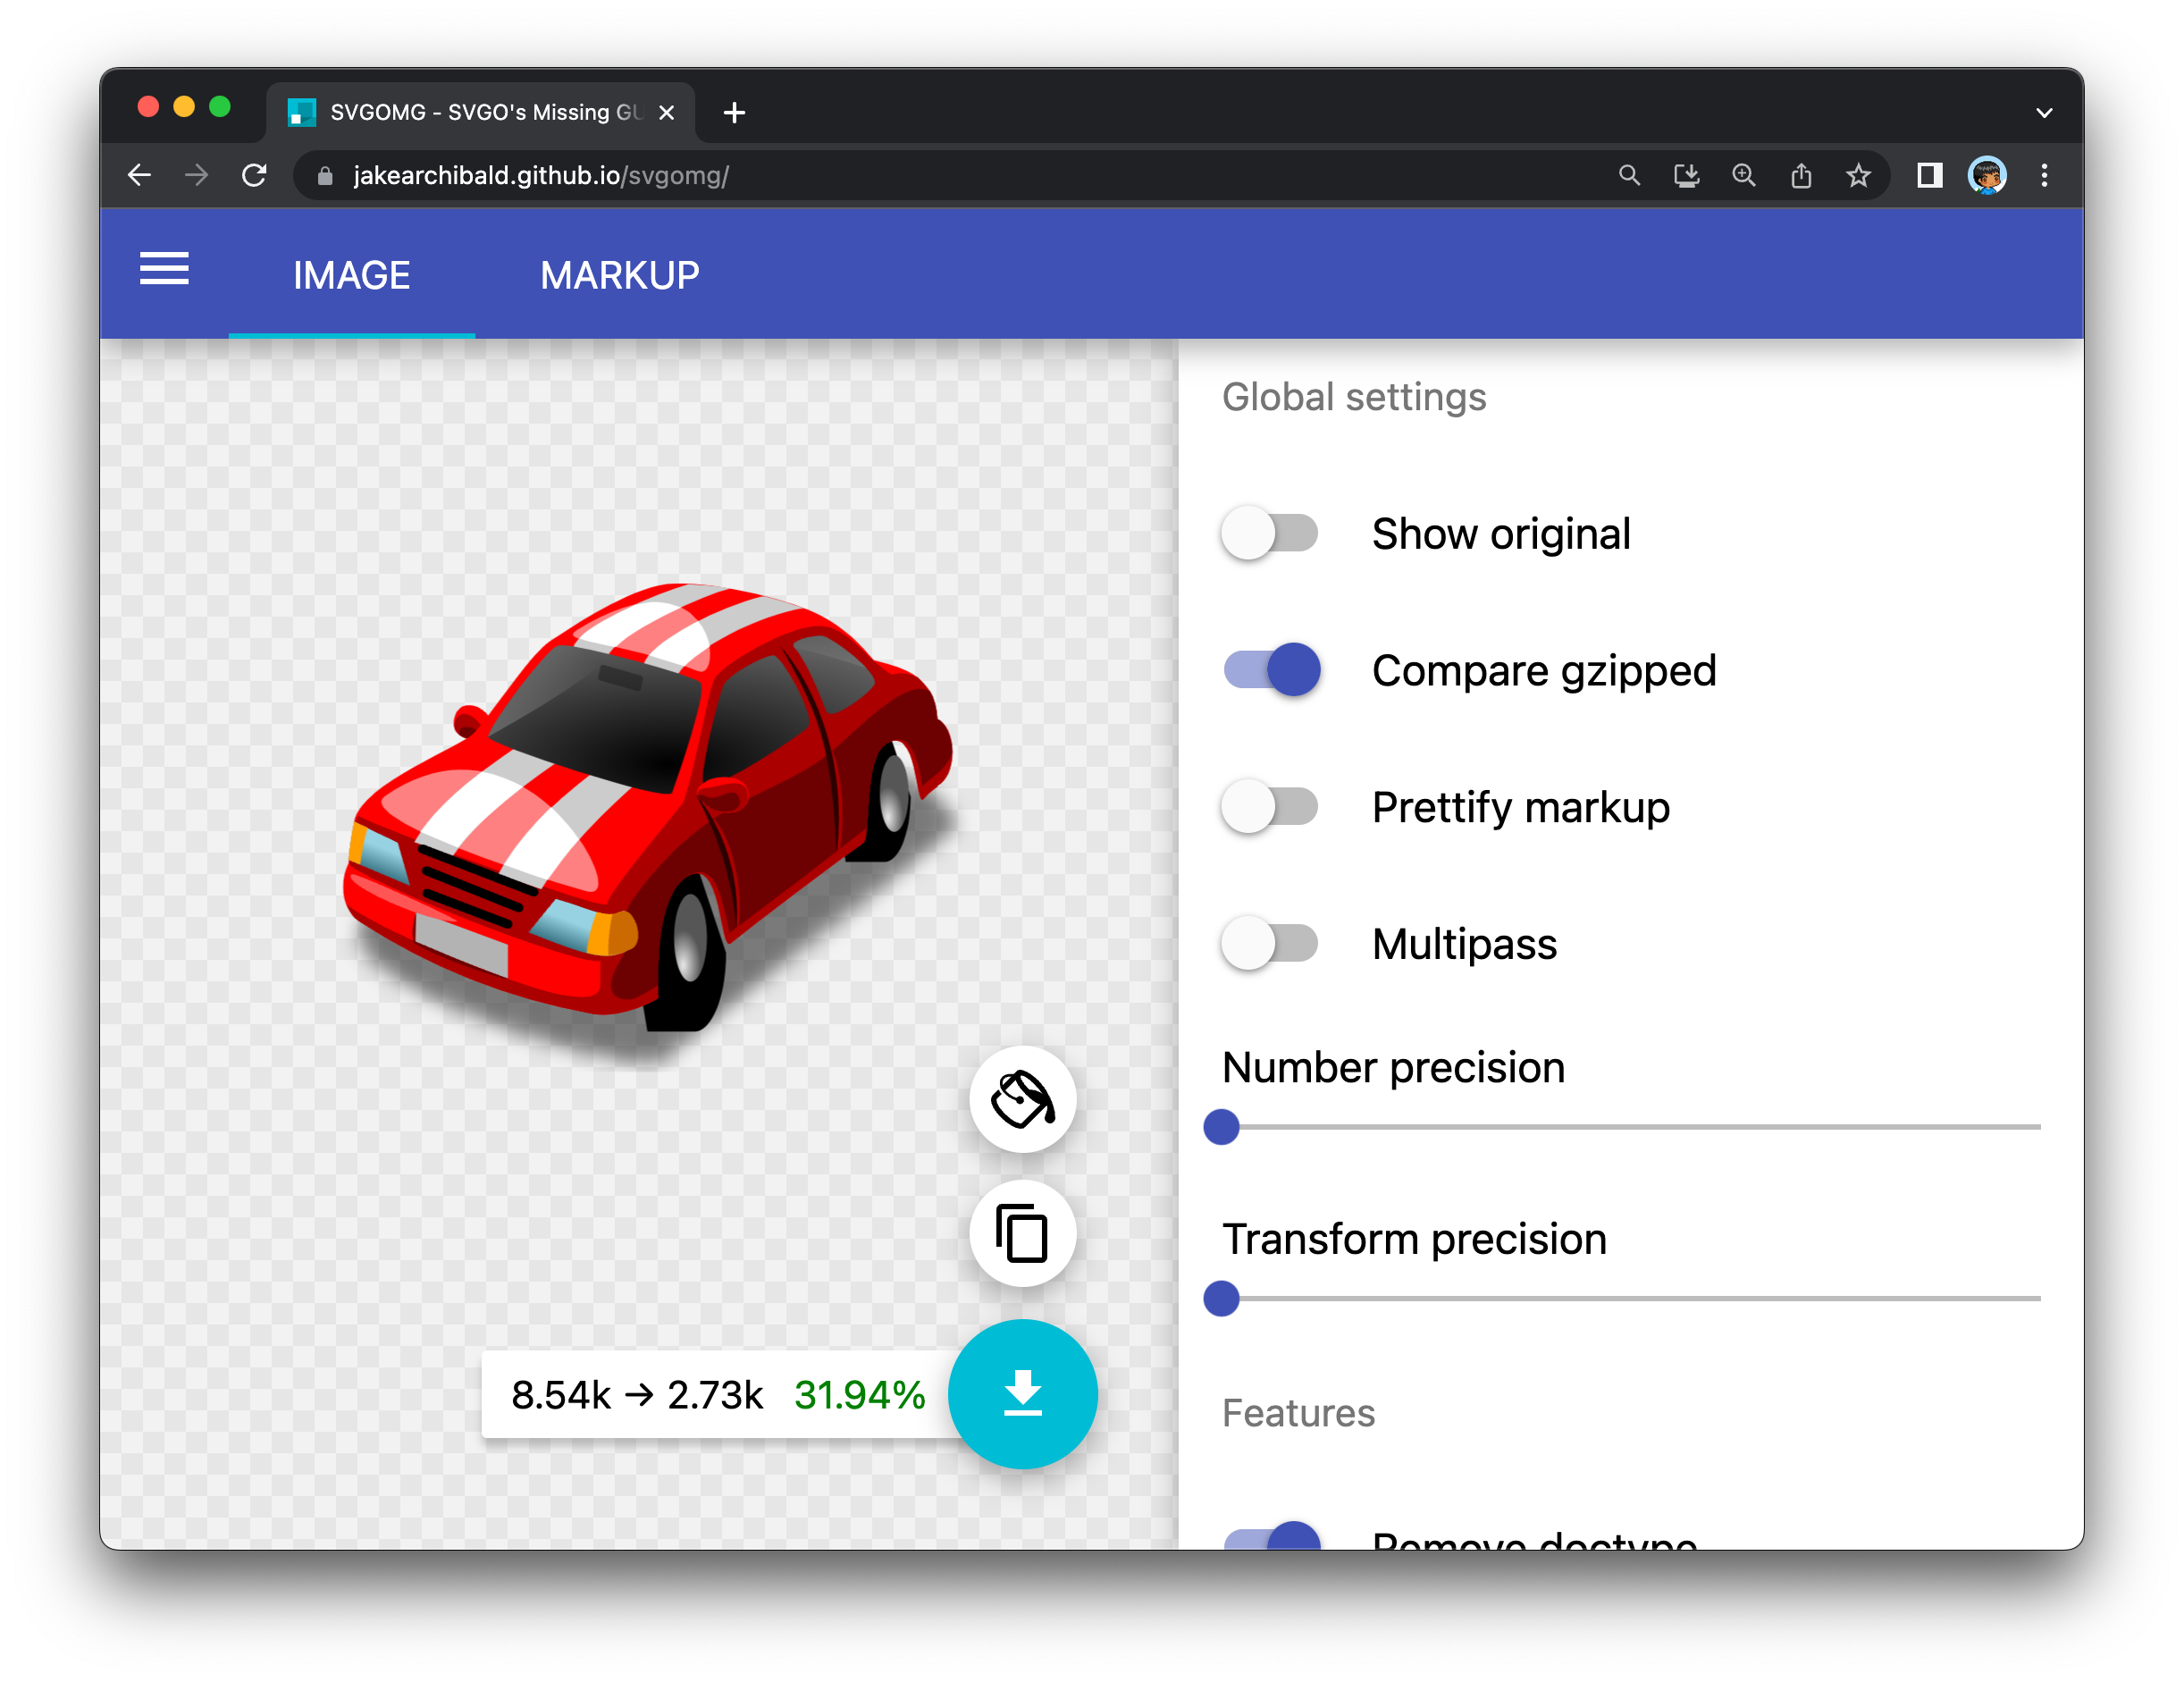Expand the tab search chevron
The width and height of the screenshot is (2184, 1682).
2044,113
